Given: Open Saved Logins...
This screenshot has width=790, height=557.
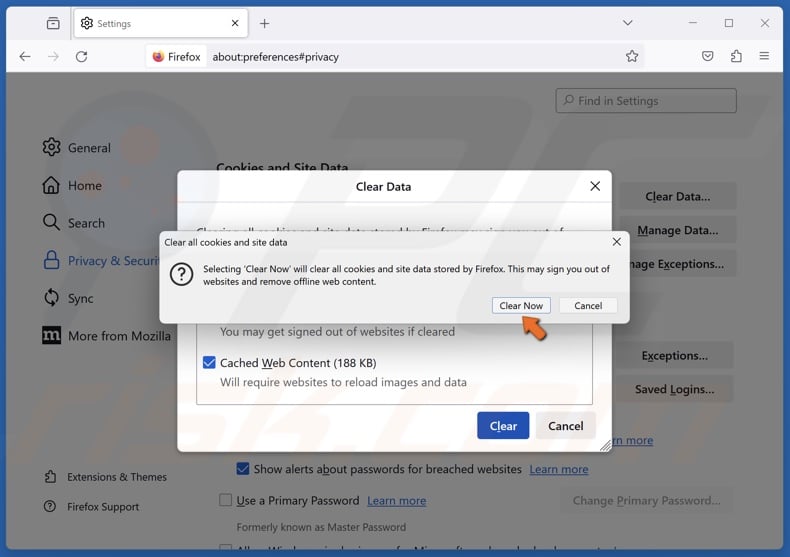Looking at the screenshot, I should [x=674, y=389].
